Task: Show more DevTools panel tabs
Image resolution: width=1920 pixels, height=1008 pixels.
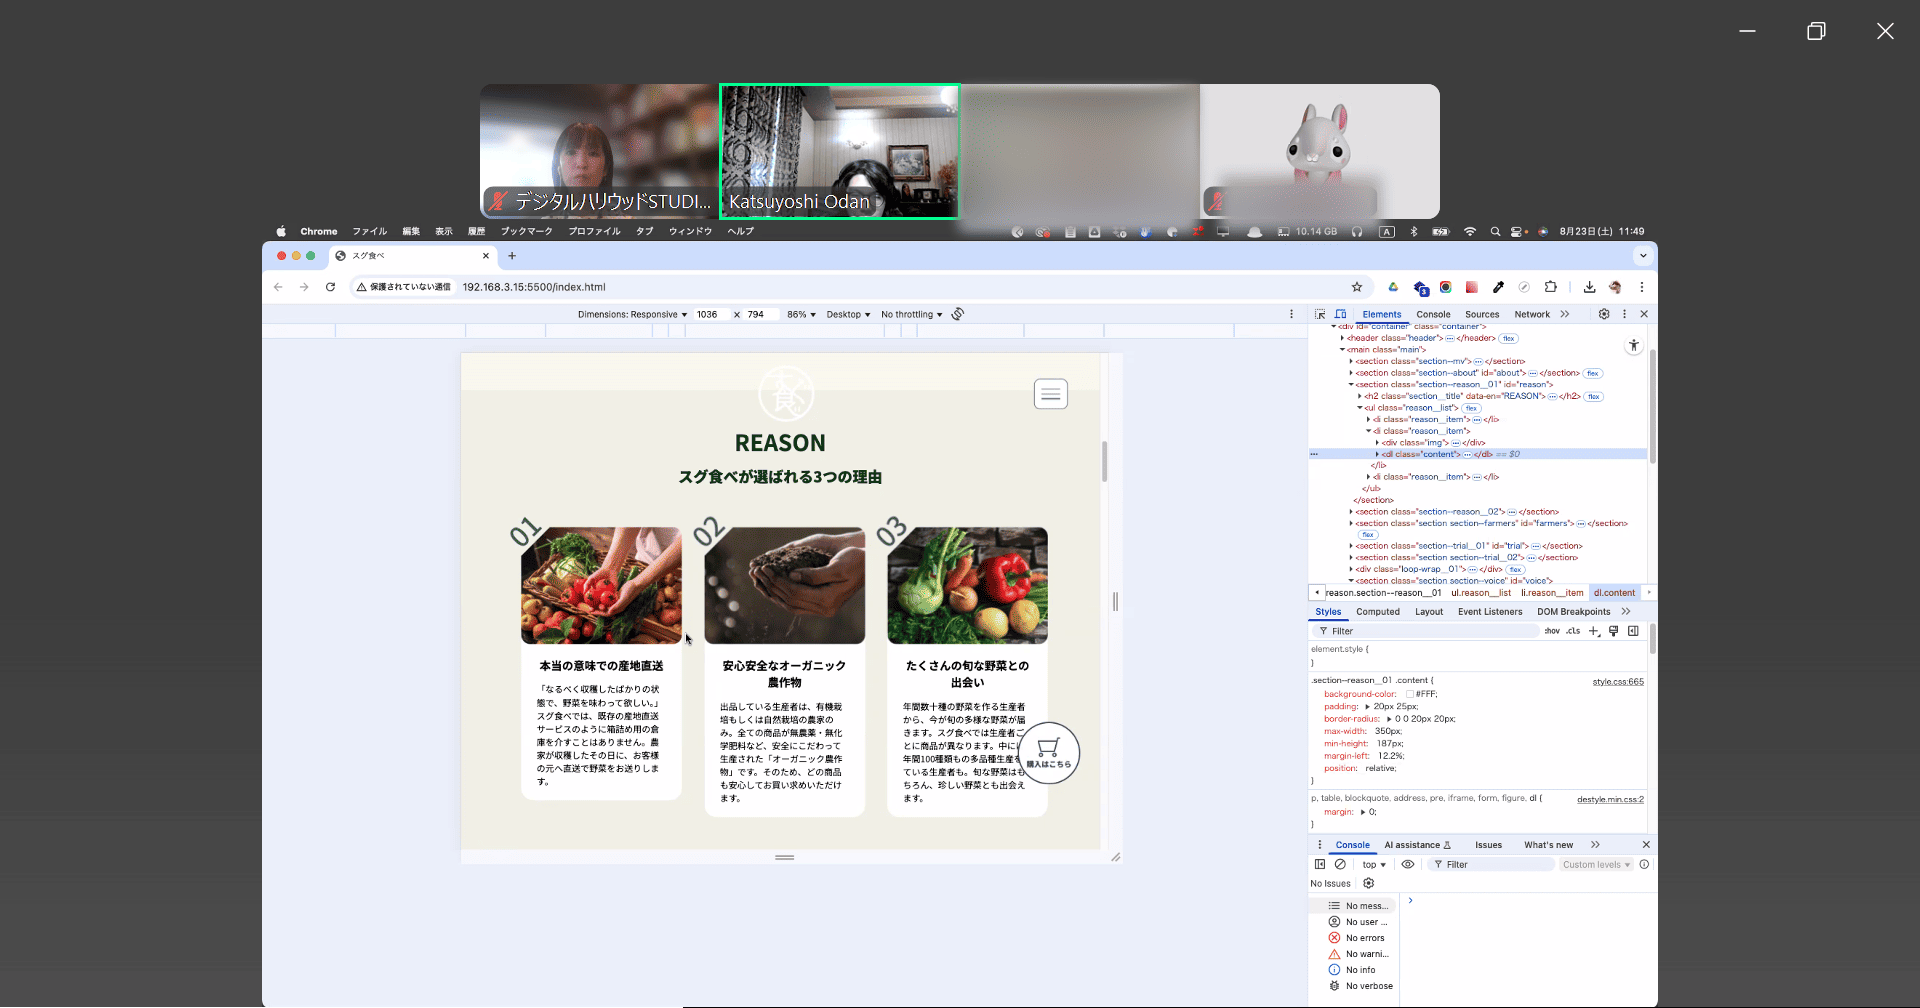Action: click(x=1565, y=314)
